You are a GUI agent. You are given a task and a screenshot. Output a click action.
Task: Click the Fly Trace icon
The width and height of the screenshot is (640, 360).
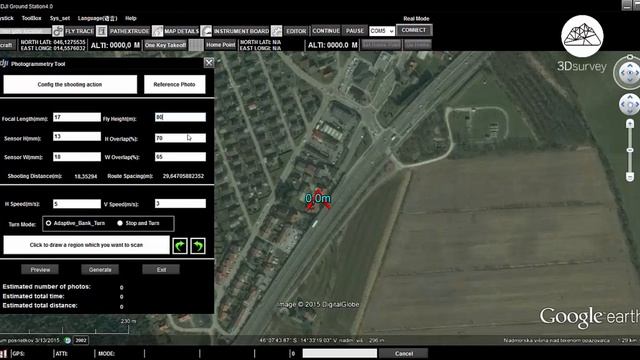[58, 31]
